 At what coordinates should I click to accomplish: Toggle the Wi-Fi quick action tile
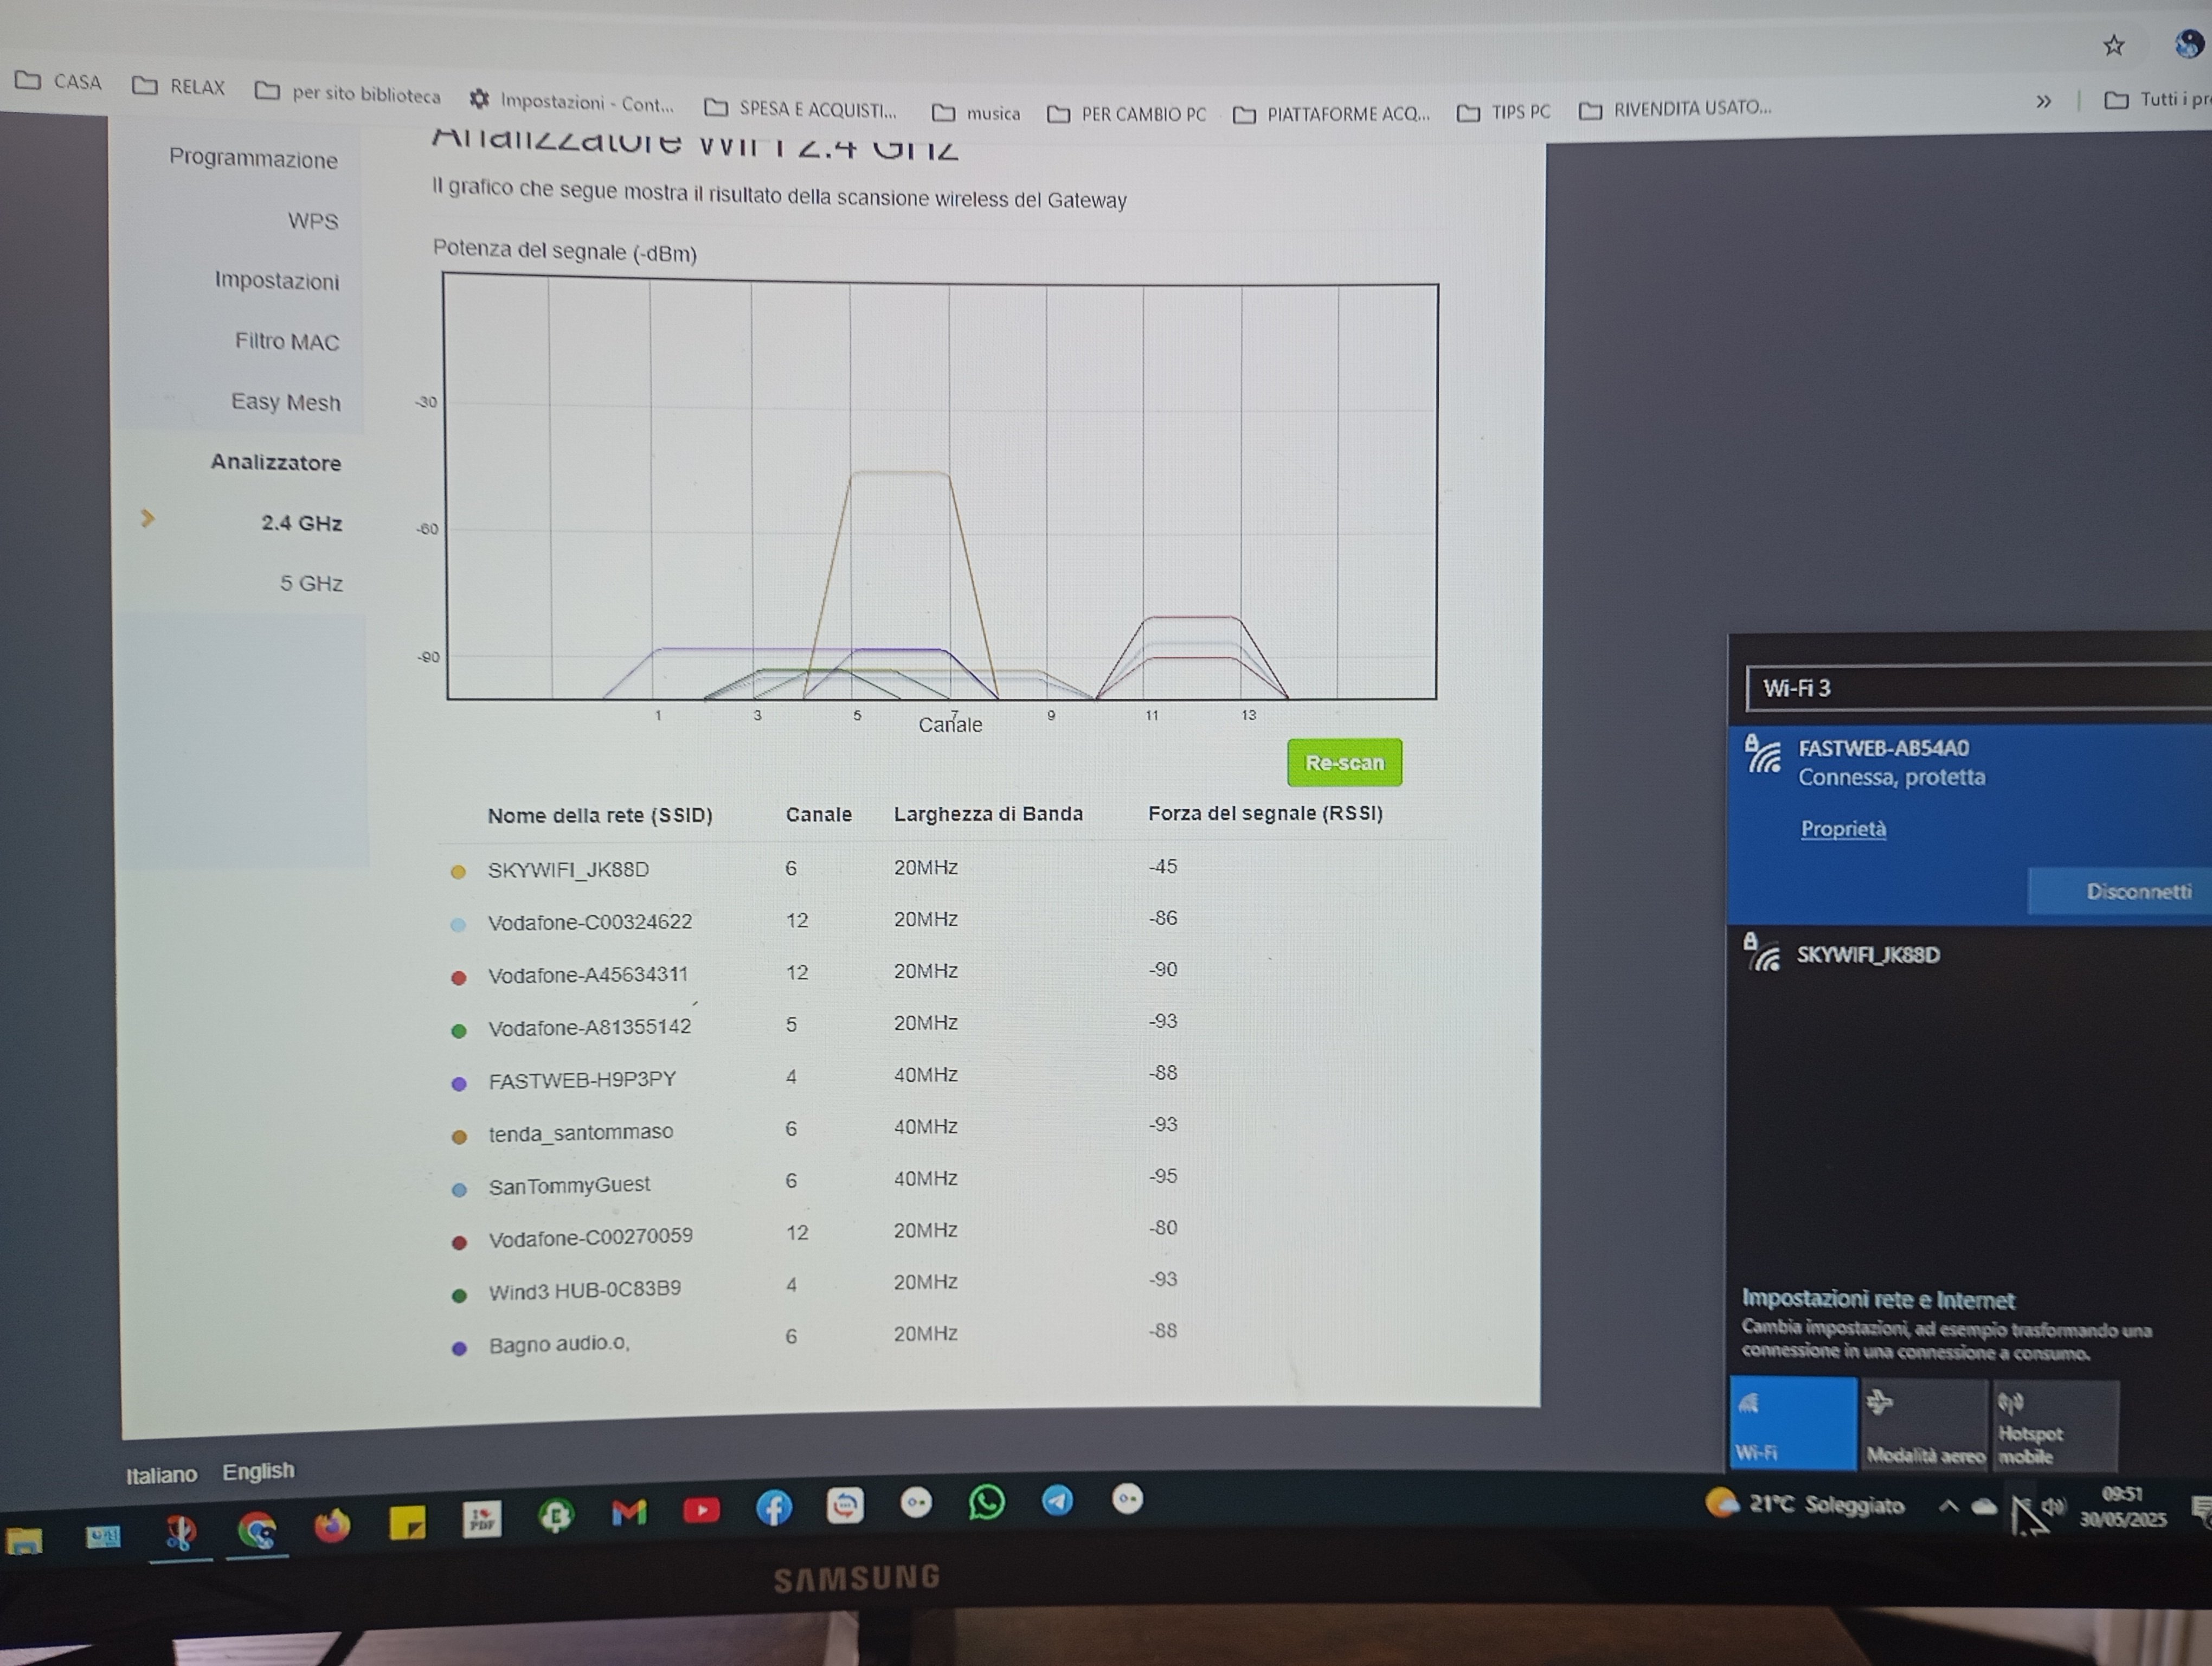point(1793,1423)
